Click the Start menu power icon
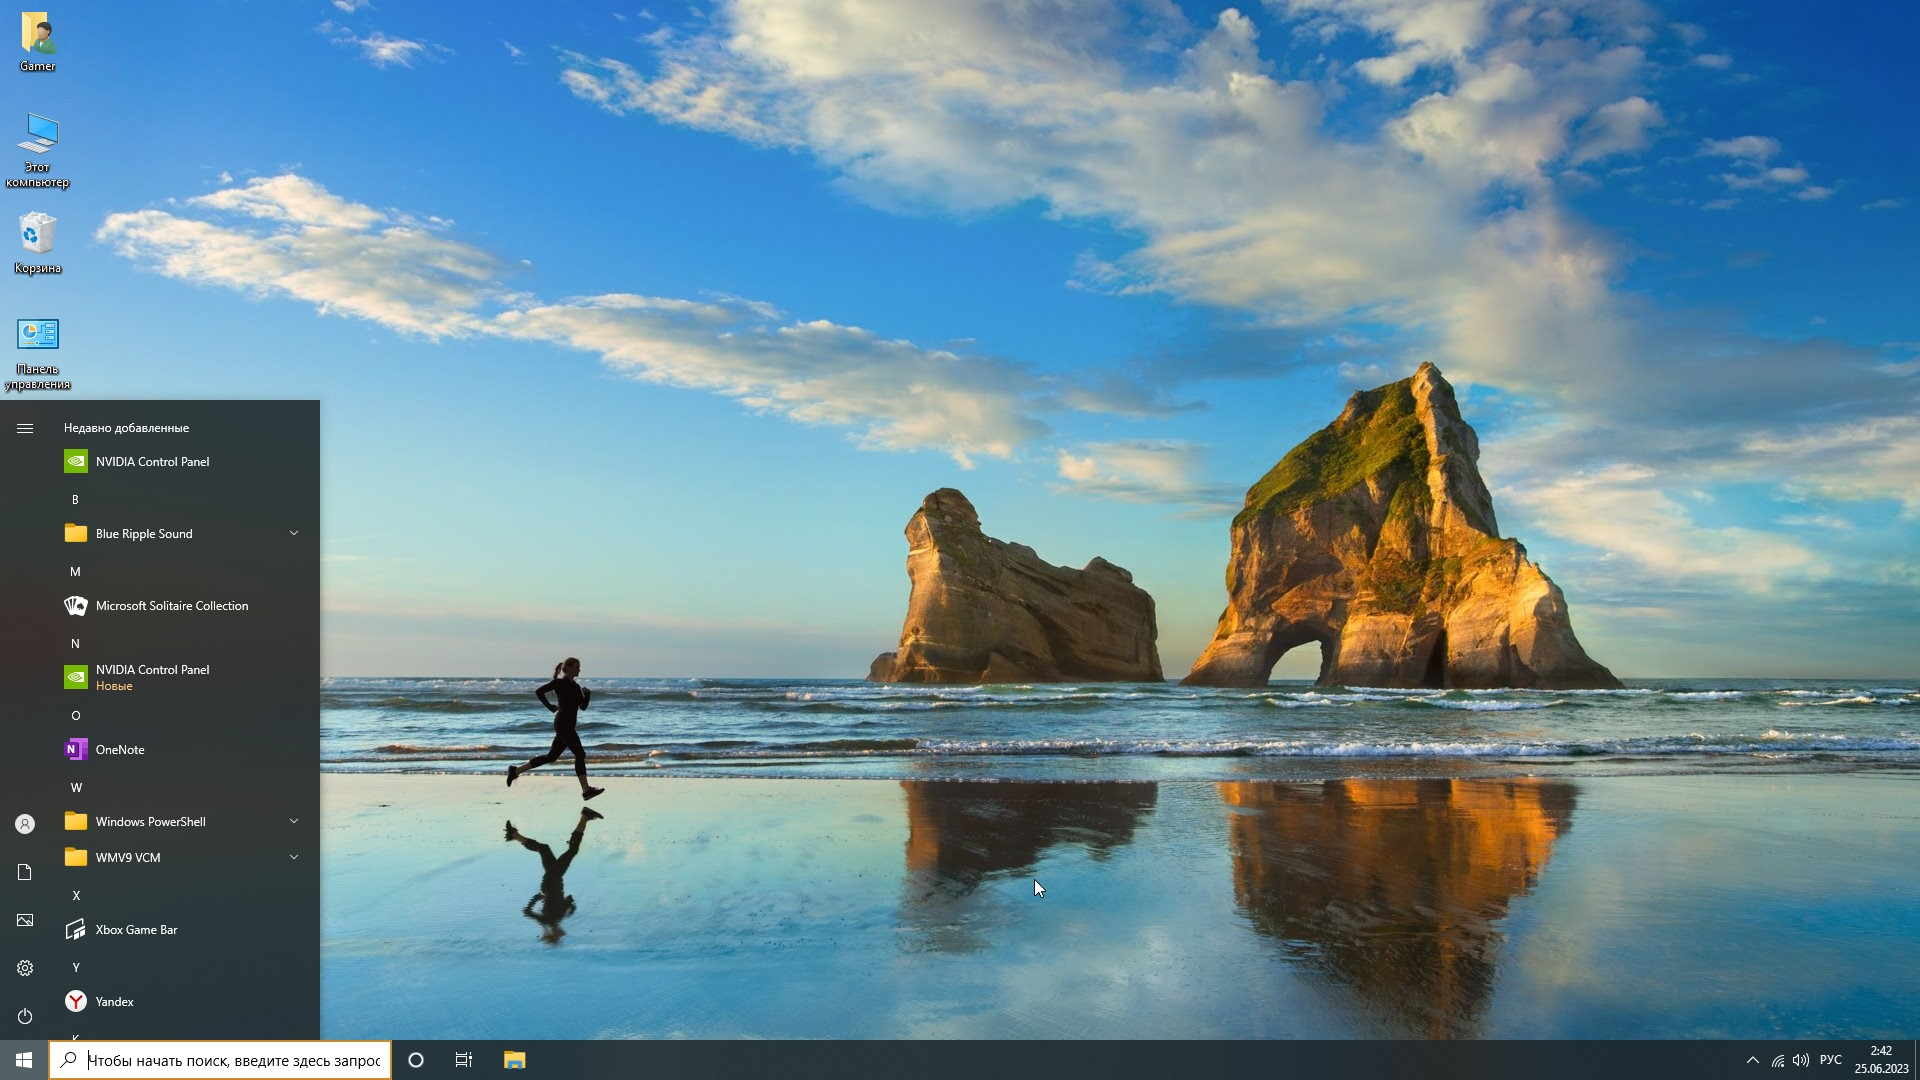This screenshot has height=1080, width=1920. point(25,1016)
